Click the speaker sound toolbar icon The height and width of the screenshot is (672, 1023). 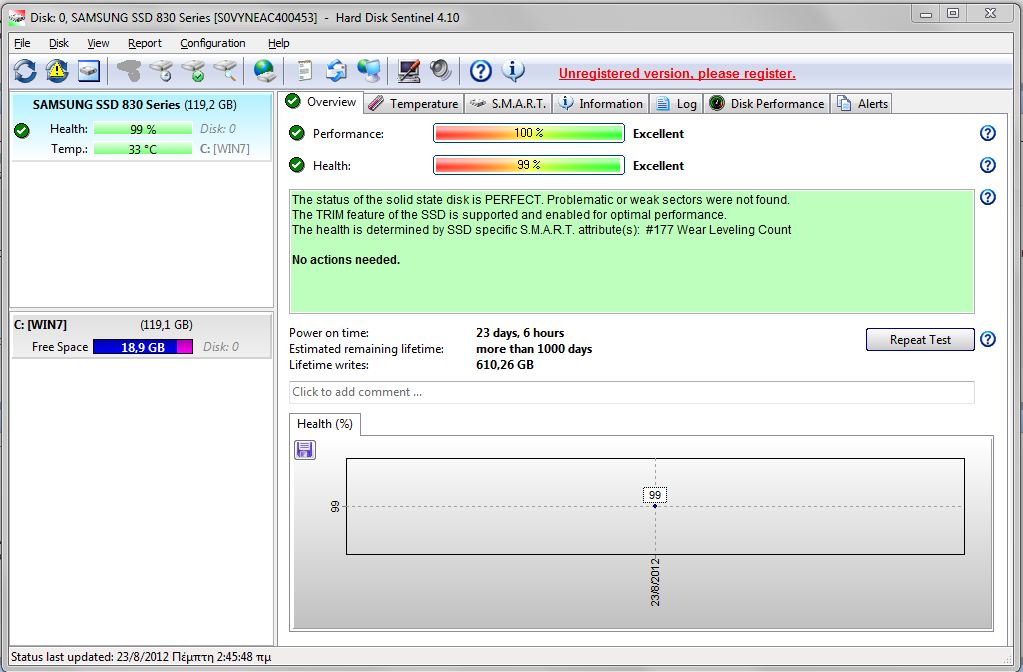coord(440,70)
